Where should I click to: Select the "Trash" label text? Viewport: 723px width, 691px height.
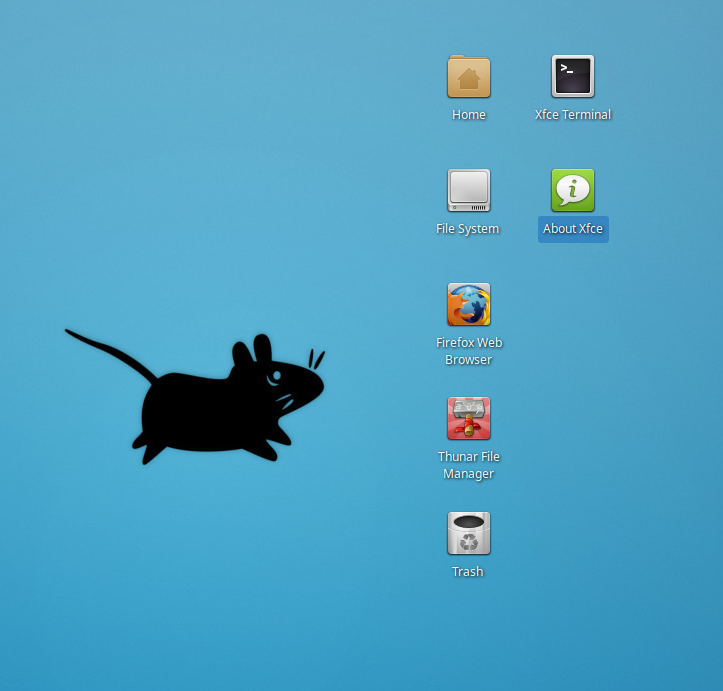(x=468, y=572)
